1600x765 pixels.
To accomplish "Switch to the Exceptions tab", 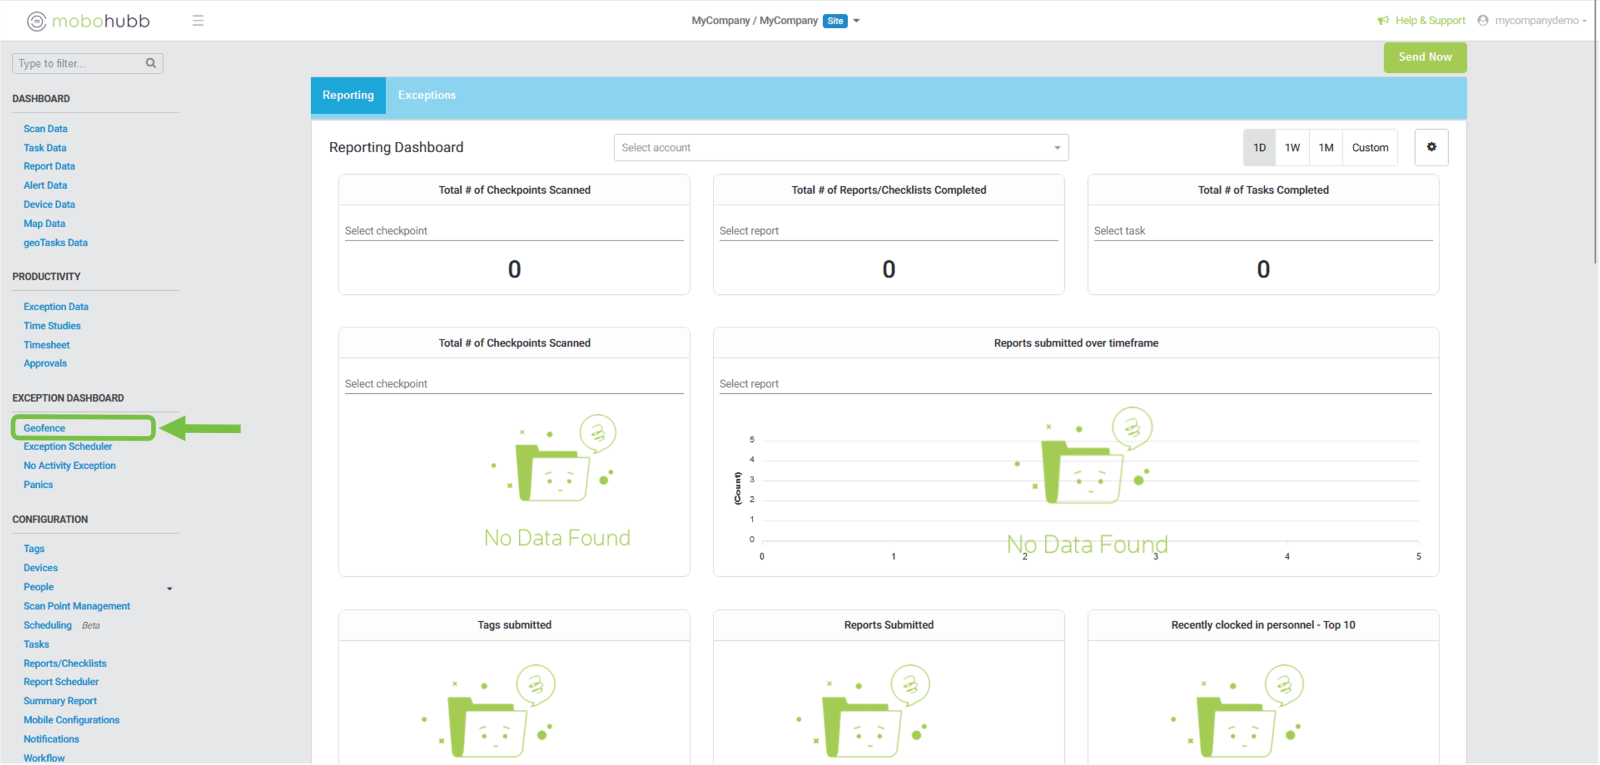I will click(x=427, y=96).
